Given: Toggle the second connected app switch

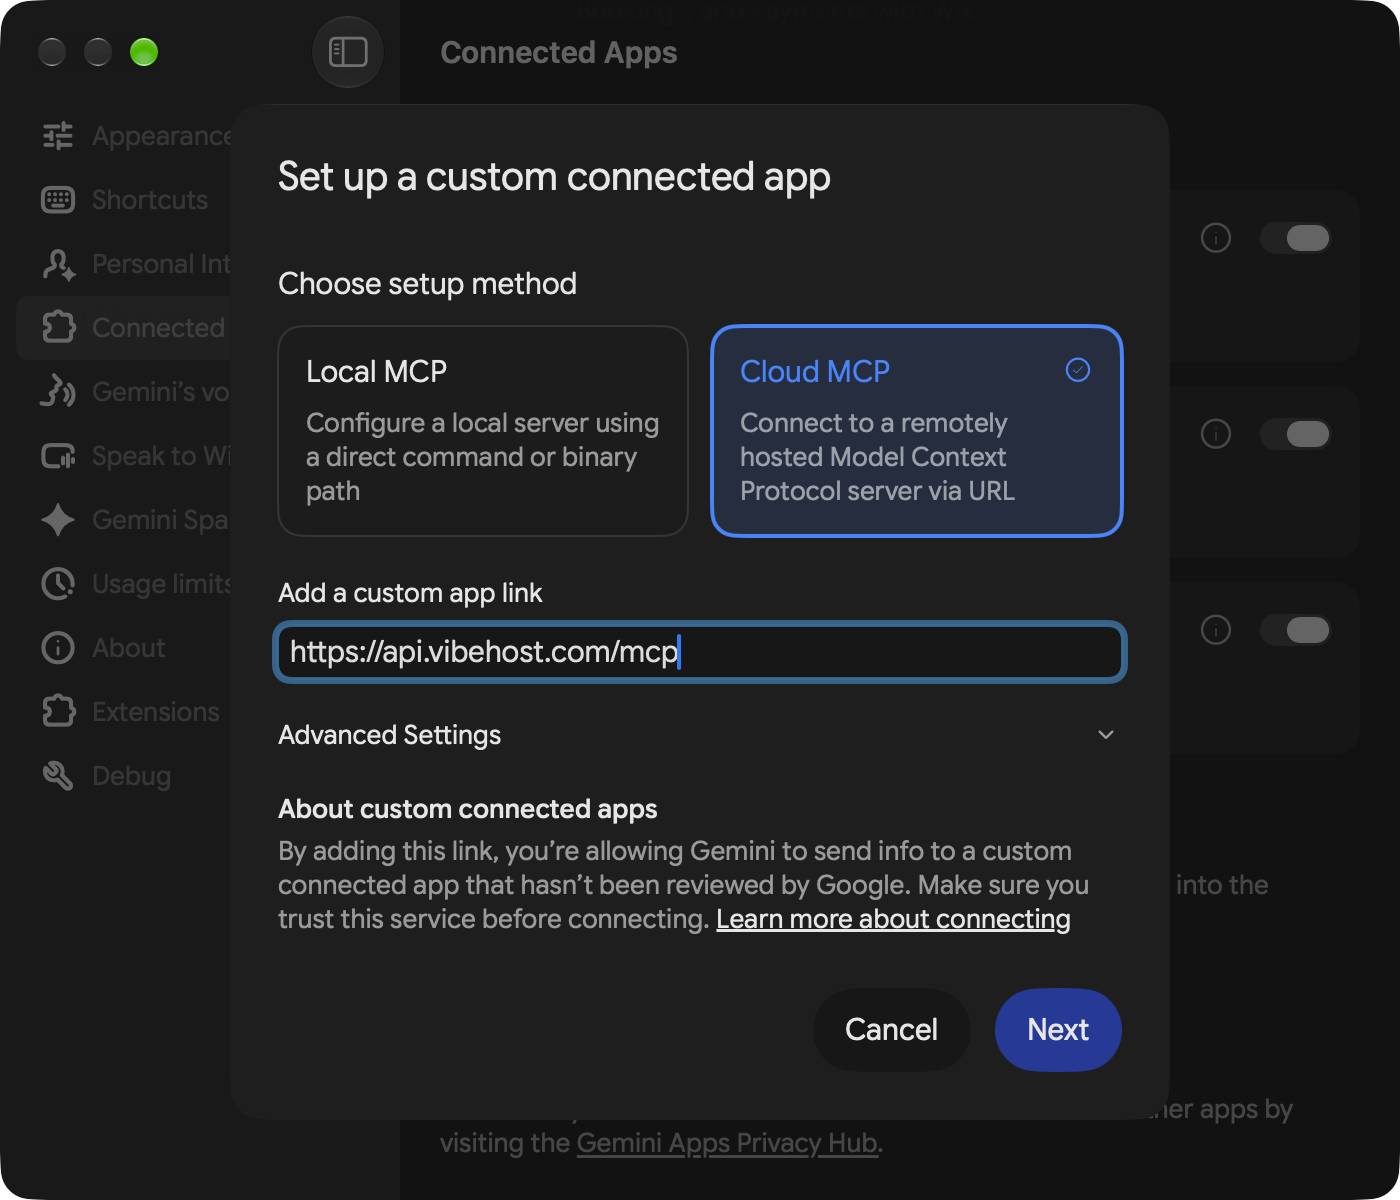Looking at the screenshot, I should (x=1295, y=434).
